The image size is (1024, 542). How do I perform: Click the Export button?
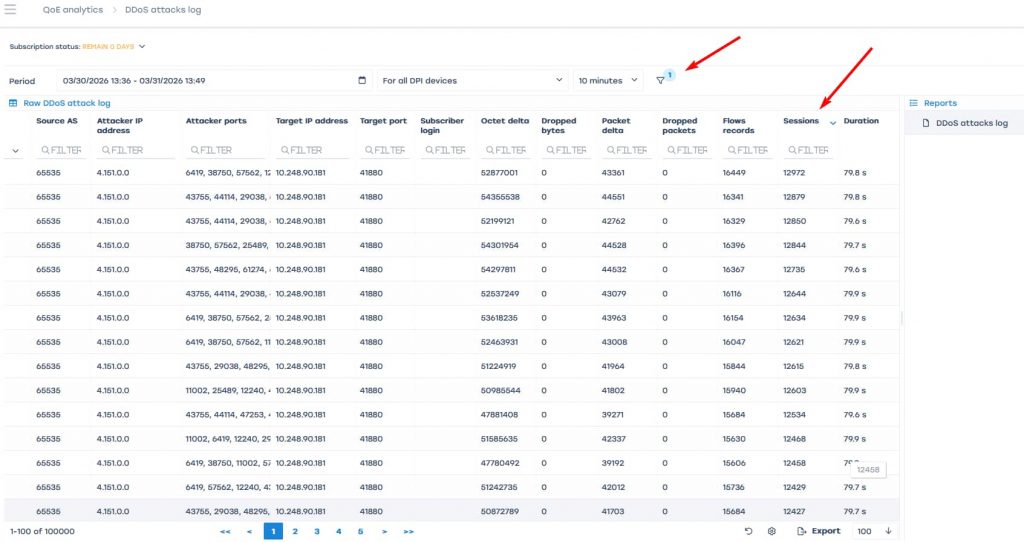819,531
